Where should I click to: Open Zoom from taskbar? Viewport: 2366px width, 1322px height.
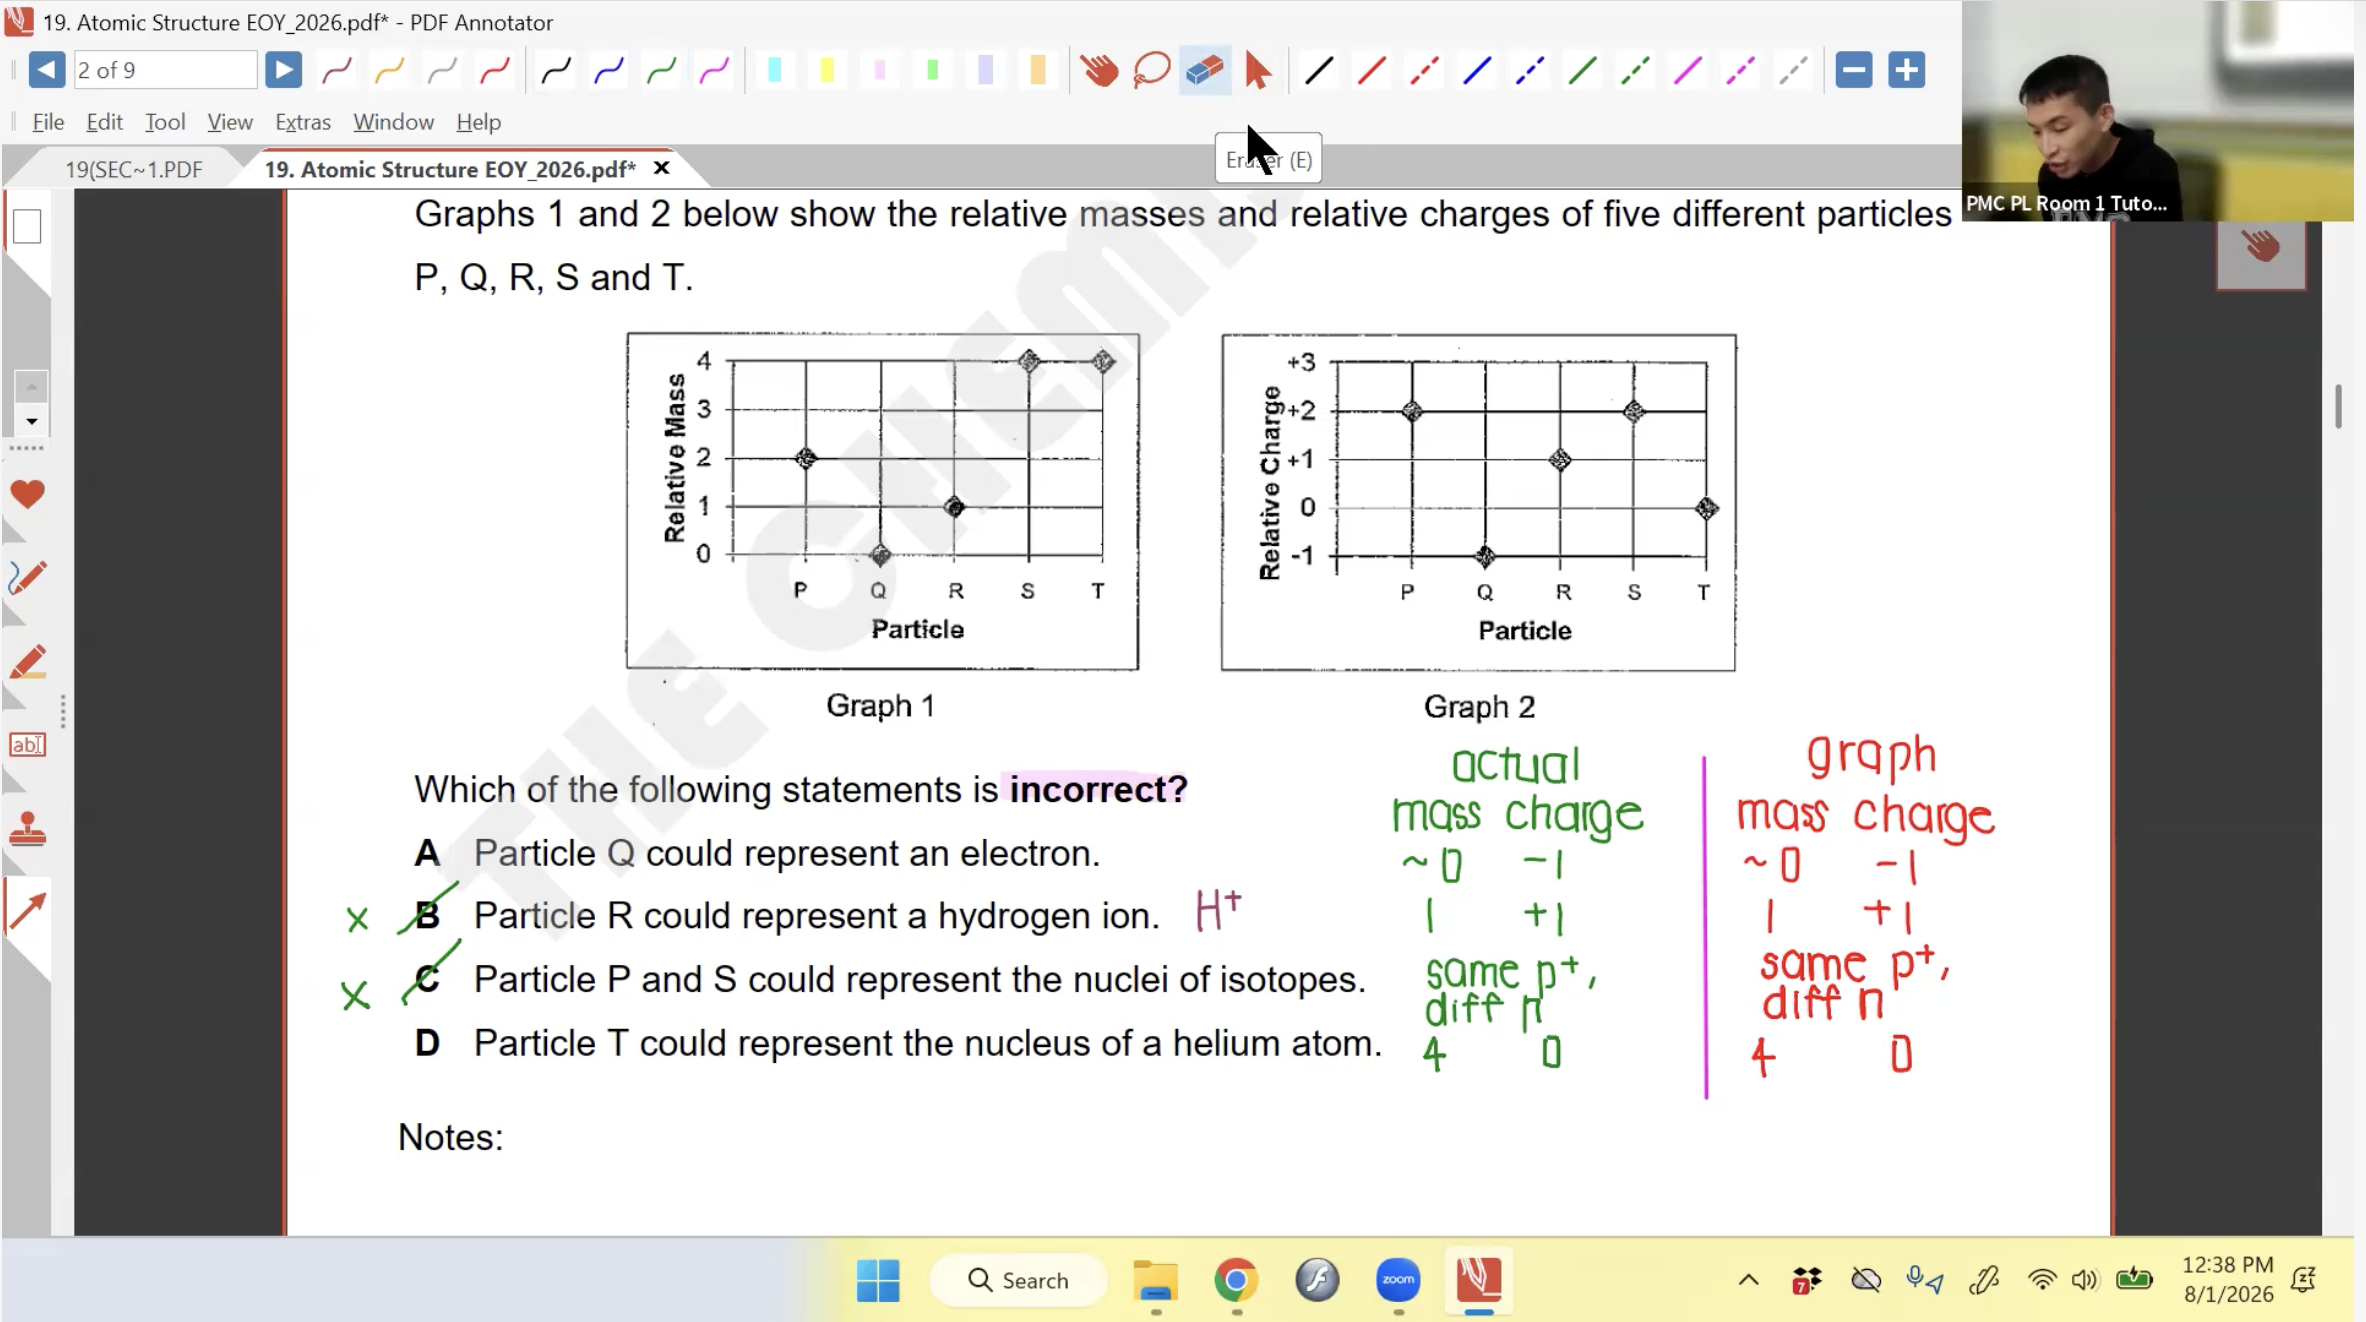pyautogui.click(x=1398, y=1280)
